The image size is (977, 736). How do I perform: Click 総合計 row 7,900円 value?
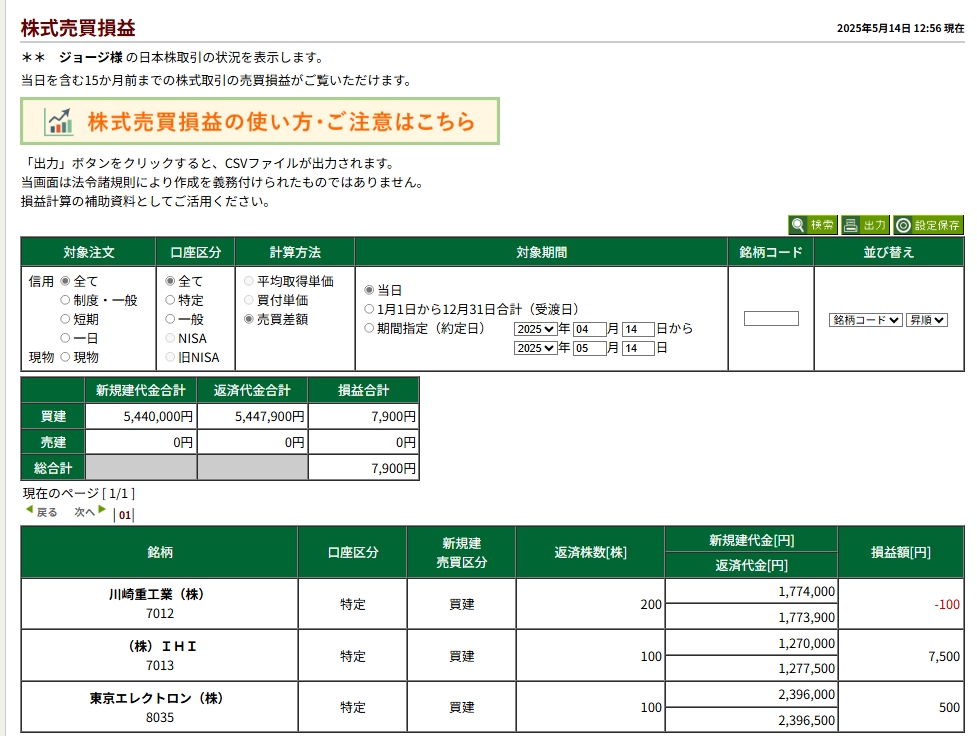(x=393, y=468)
